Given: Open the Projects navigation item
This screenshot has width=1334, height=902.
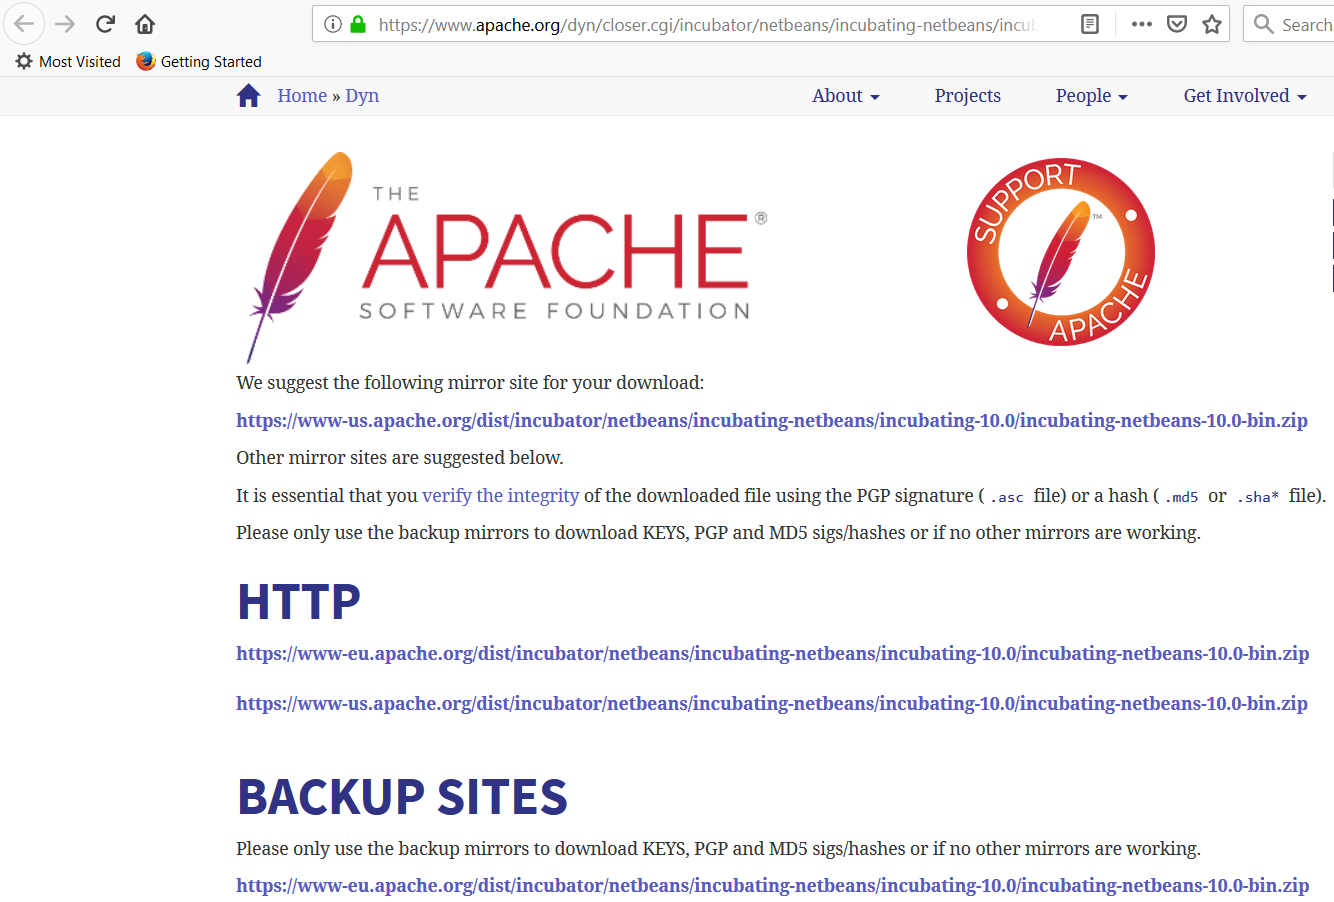Looking at the screenshot, I should coord(968,96).
